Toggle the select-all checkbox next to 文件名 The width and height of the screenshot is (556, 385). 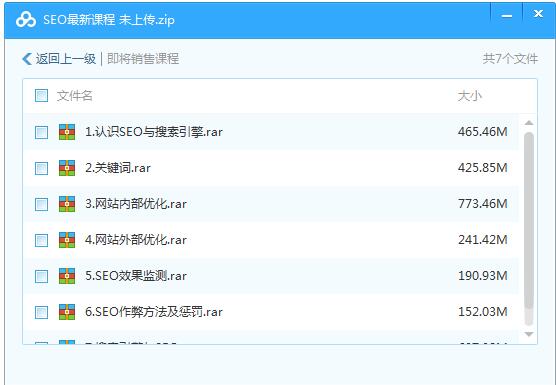click(41, 96)
